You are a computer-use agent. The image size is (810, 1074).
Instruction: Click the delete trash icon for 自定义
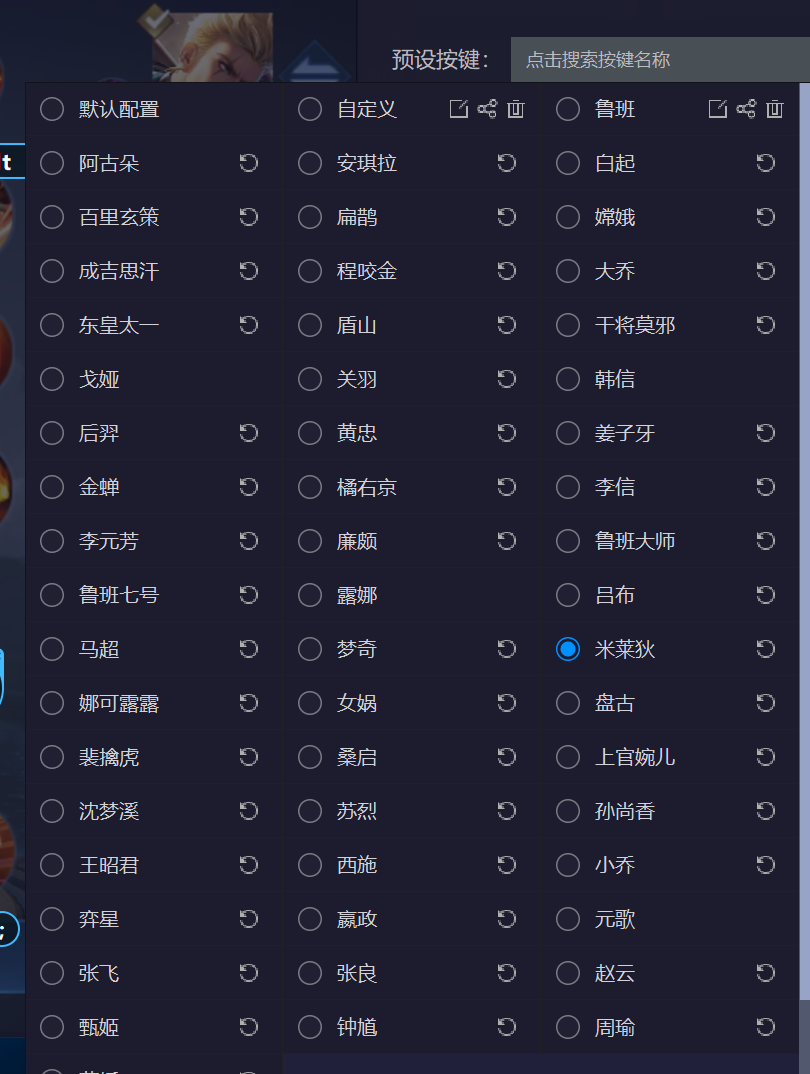[x=515, y=109]
